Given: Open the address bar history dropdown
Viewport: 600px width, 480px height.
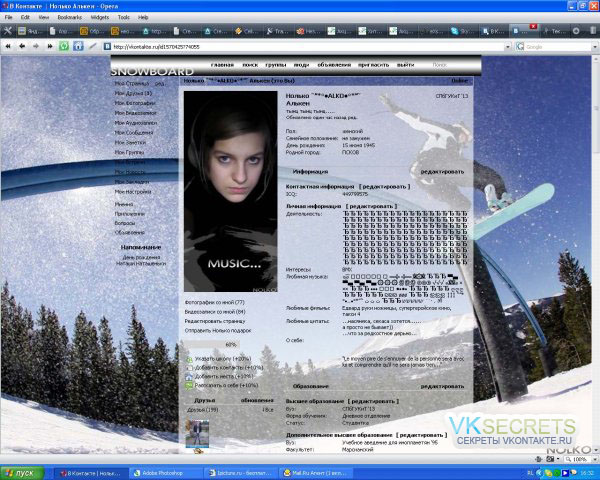Looking at the screenshot, I should click(508, 47).
